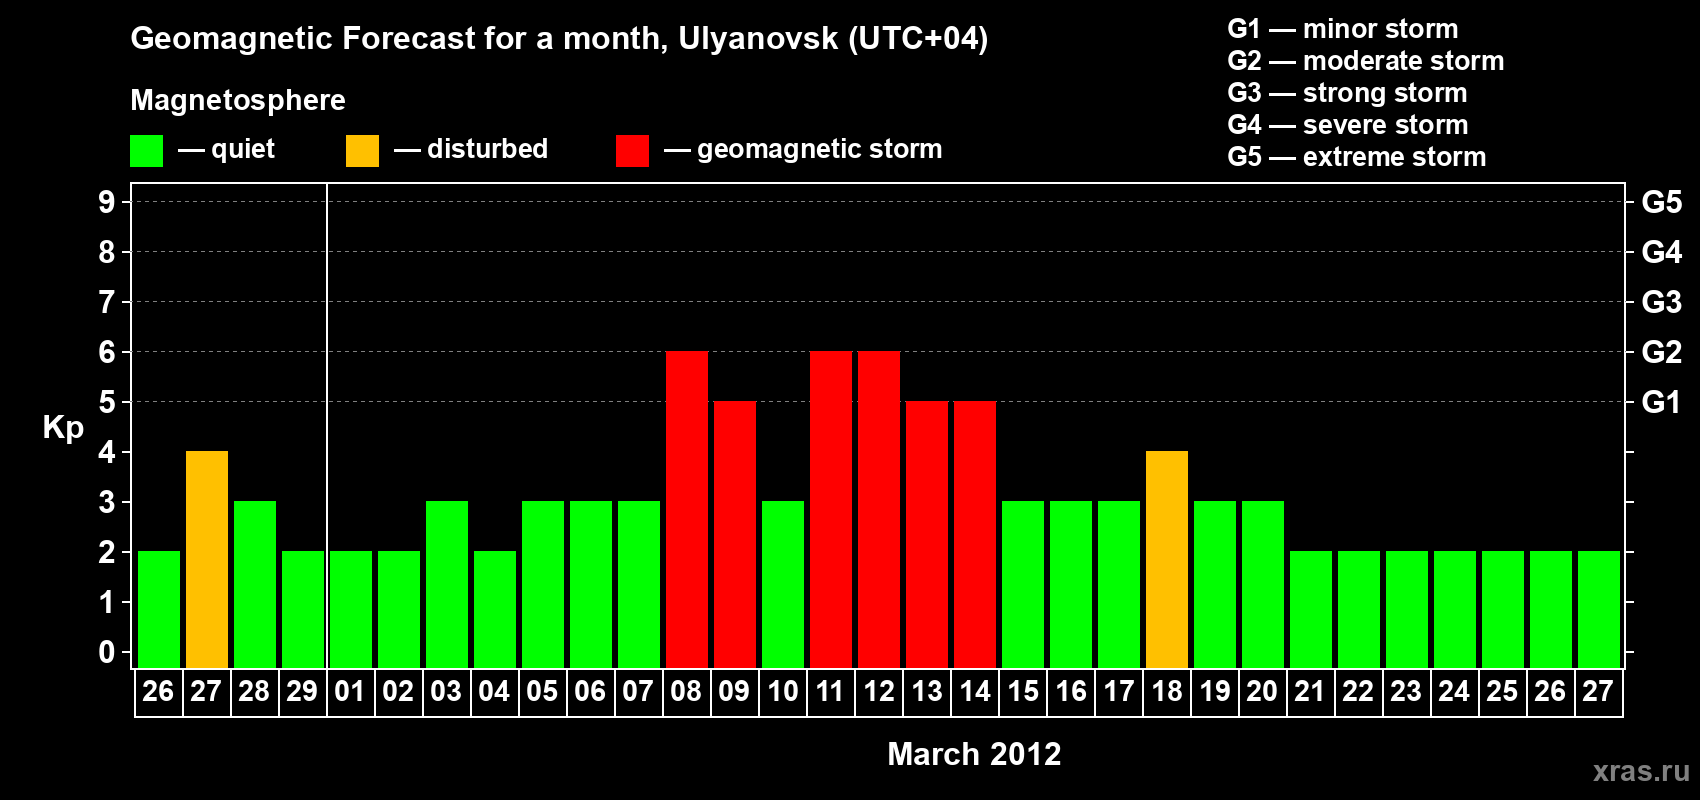Click the Kp axis value 6
The height and width of the screenshot is (800, 1700).
[107, 352]
